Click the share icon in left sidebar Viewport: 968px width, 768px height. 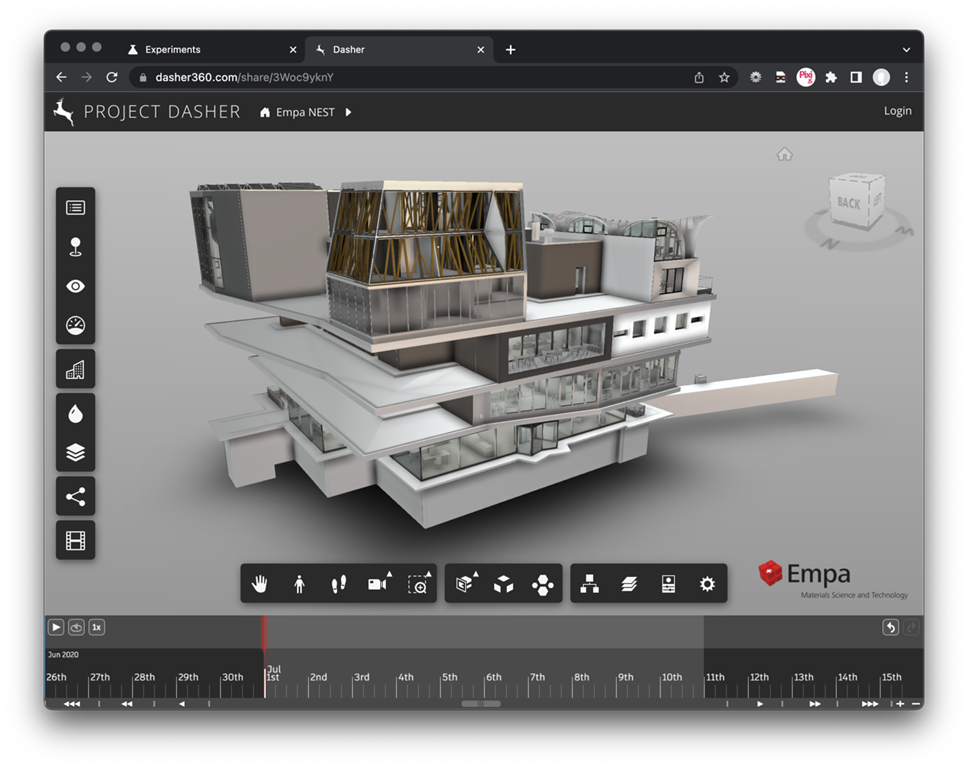(x=75, y=497)
